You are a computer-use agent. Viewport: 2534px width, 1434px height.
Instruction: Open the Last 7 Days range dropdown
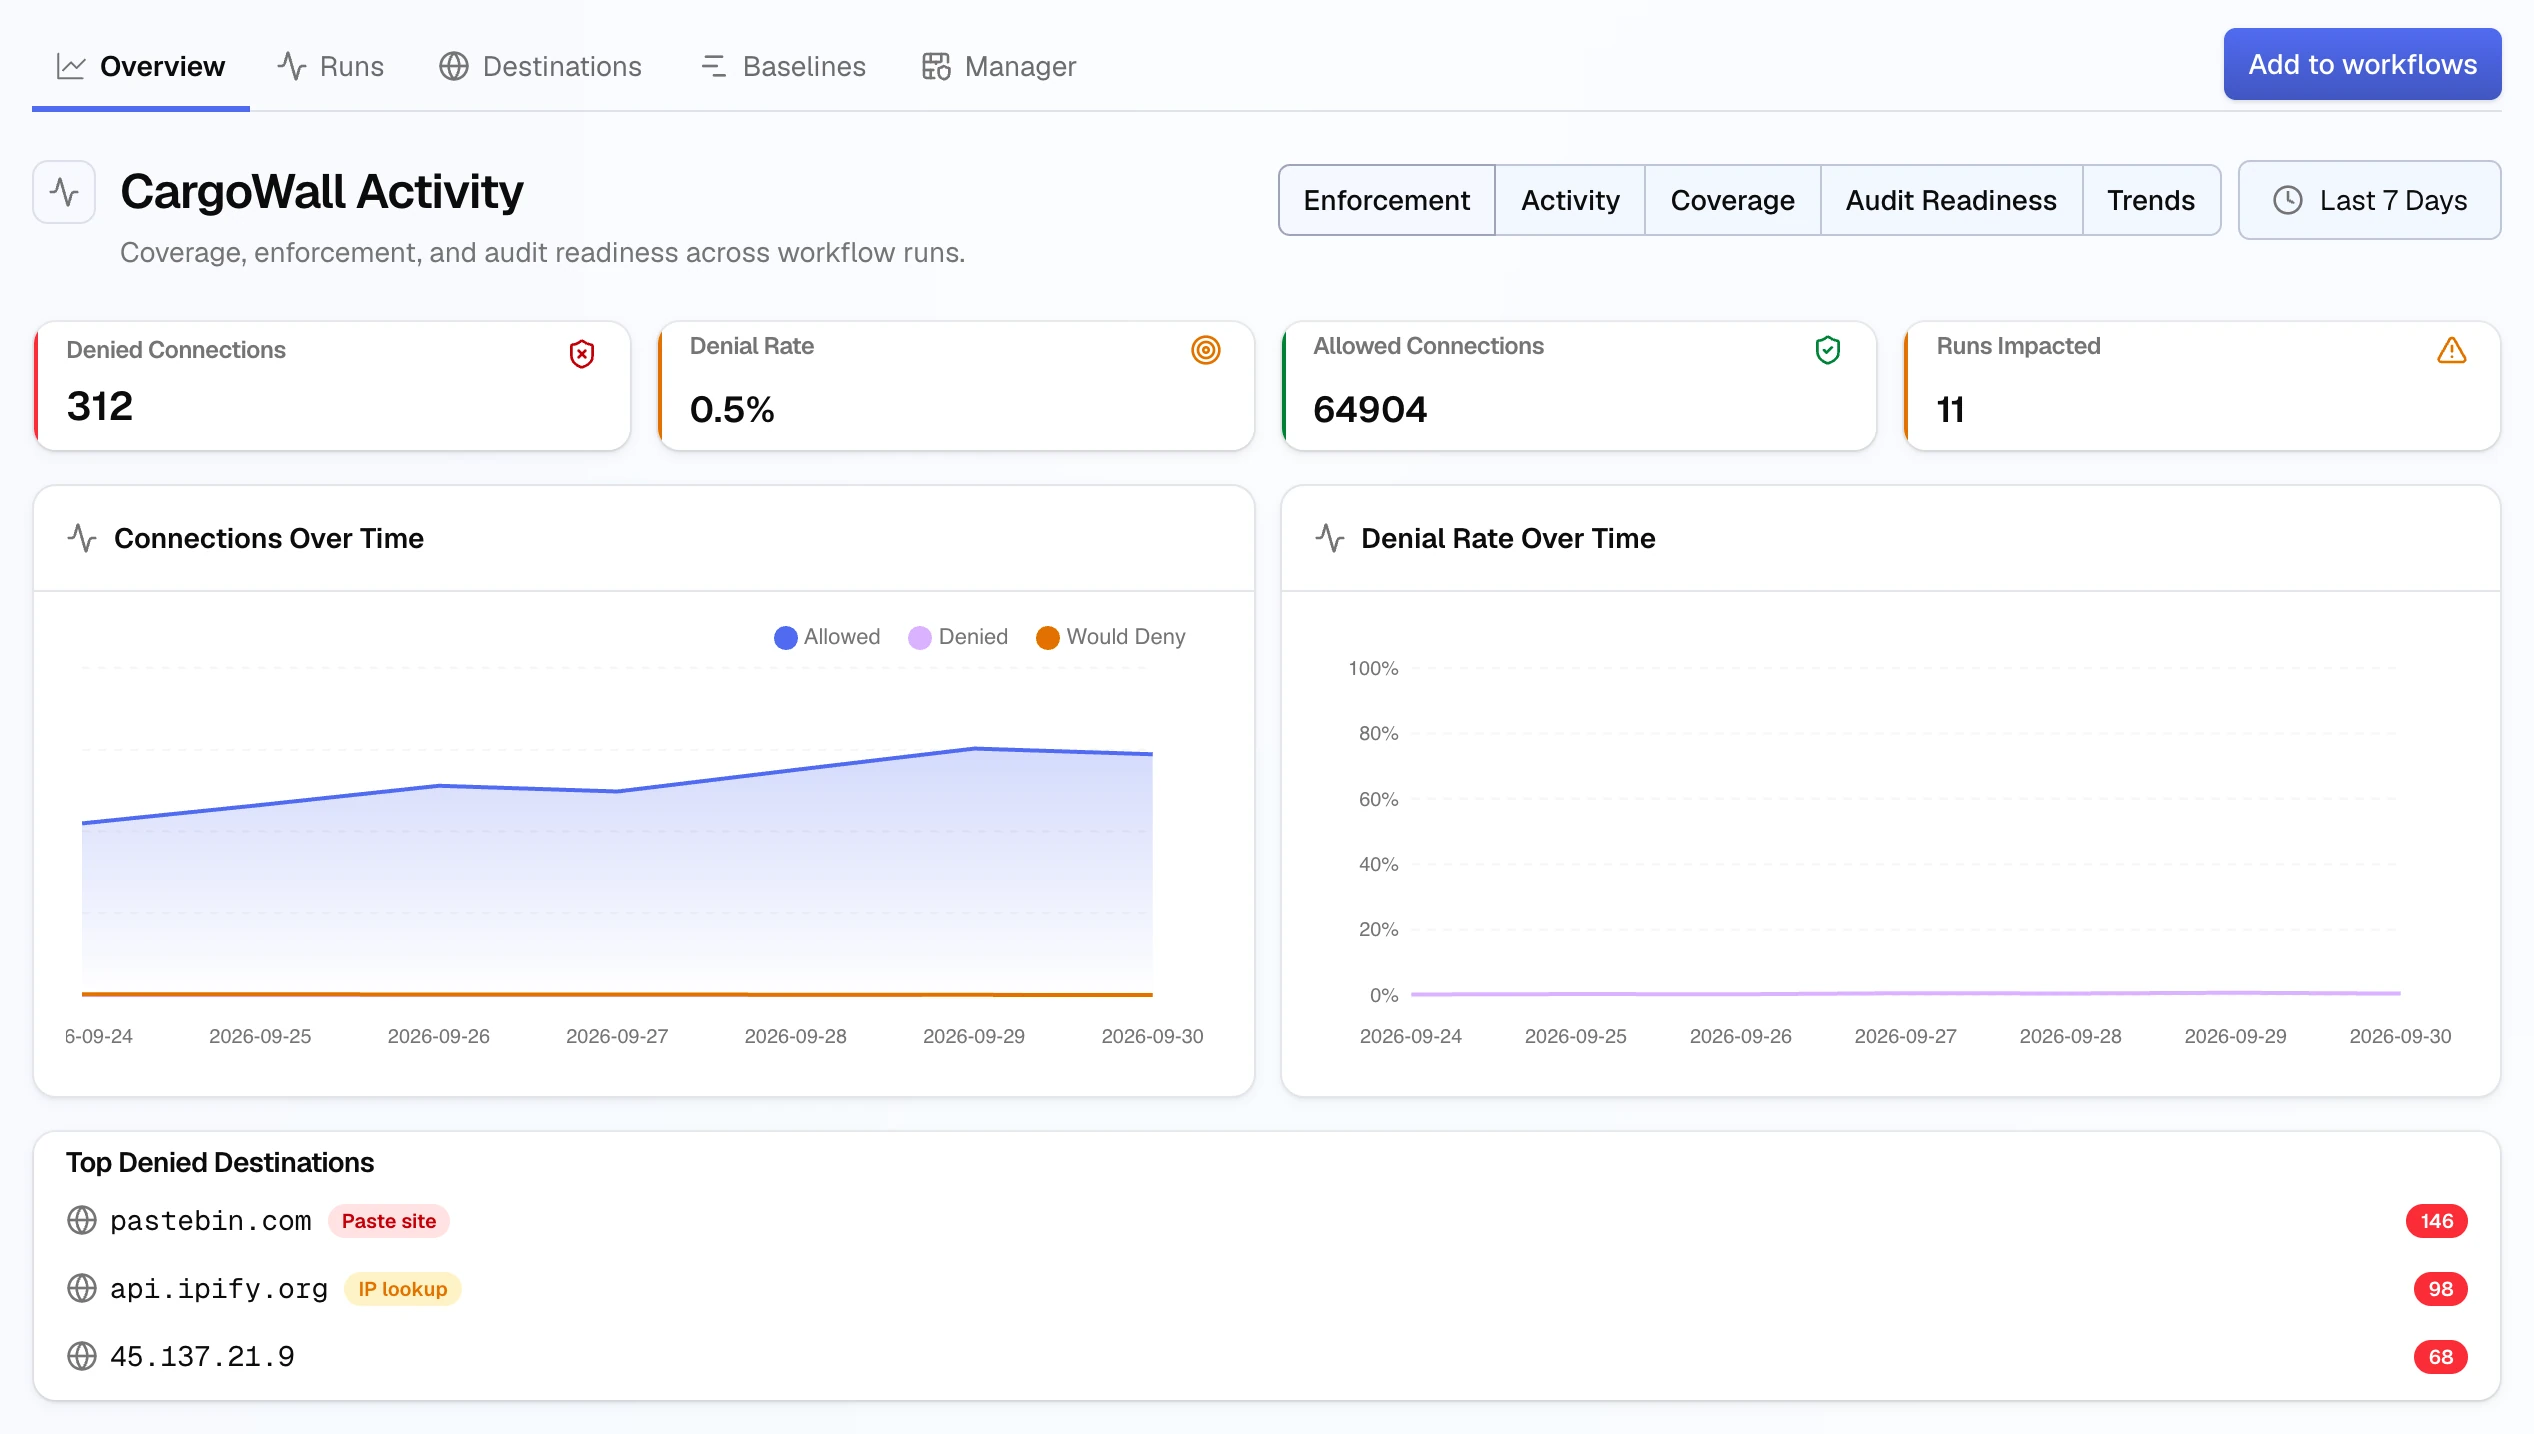tap(2369, 200)
